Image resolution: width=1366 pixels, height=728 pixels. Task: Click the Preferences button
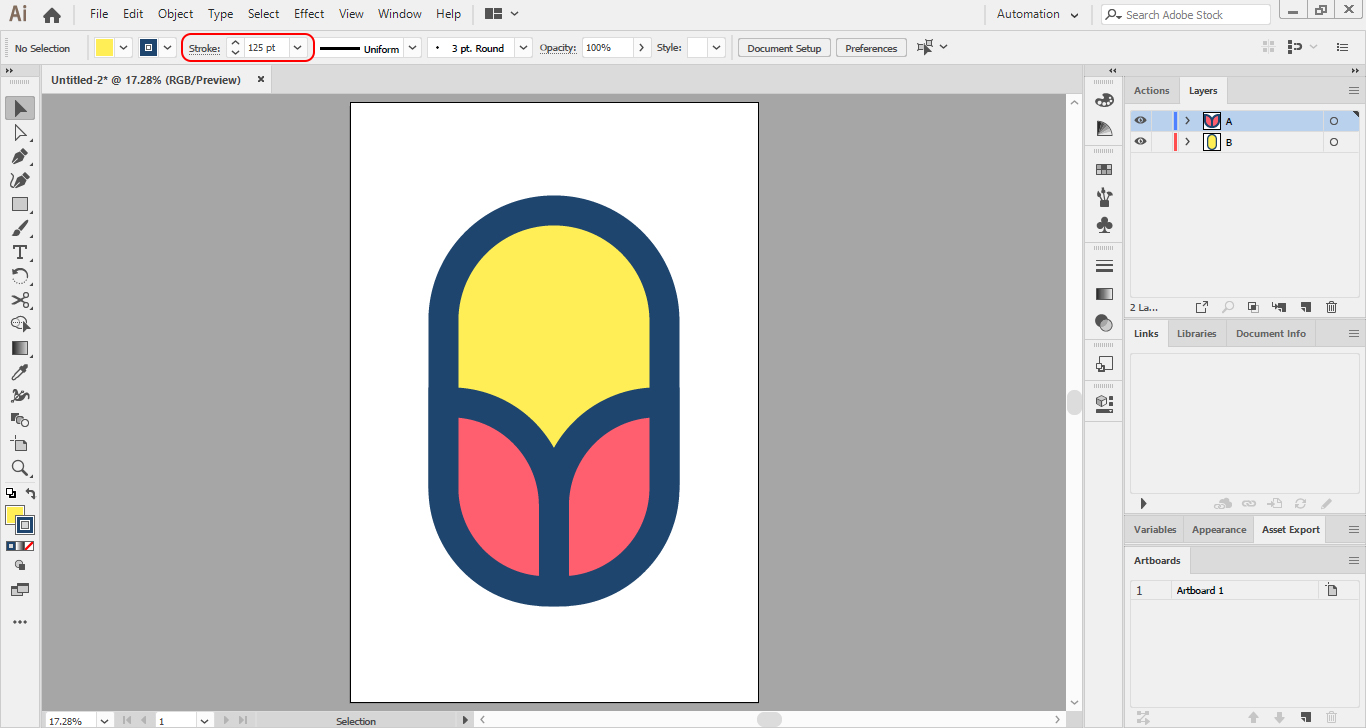click(871, 48)
